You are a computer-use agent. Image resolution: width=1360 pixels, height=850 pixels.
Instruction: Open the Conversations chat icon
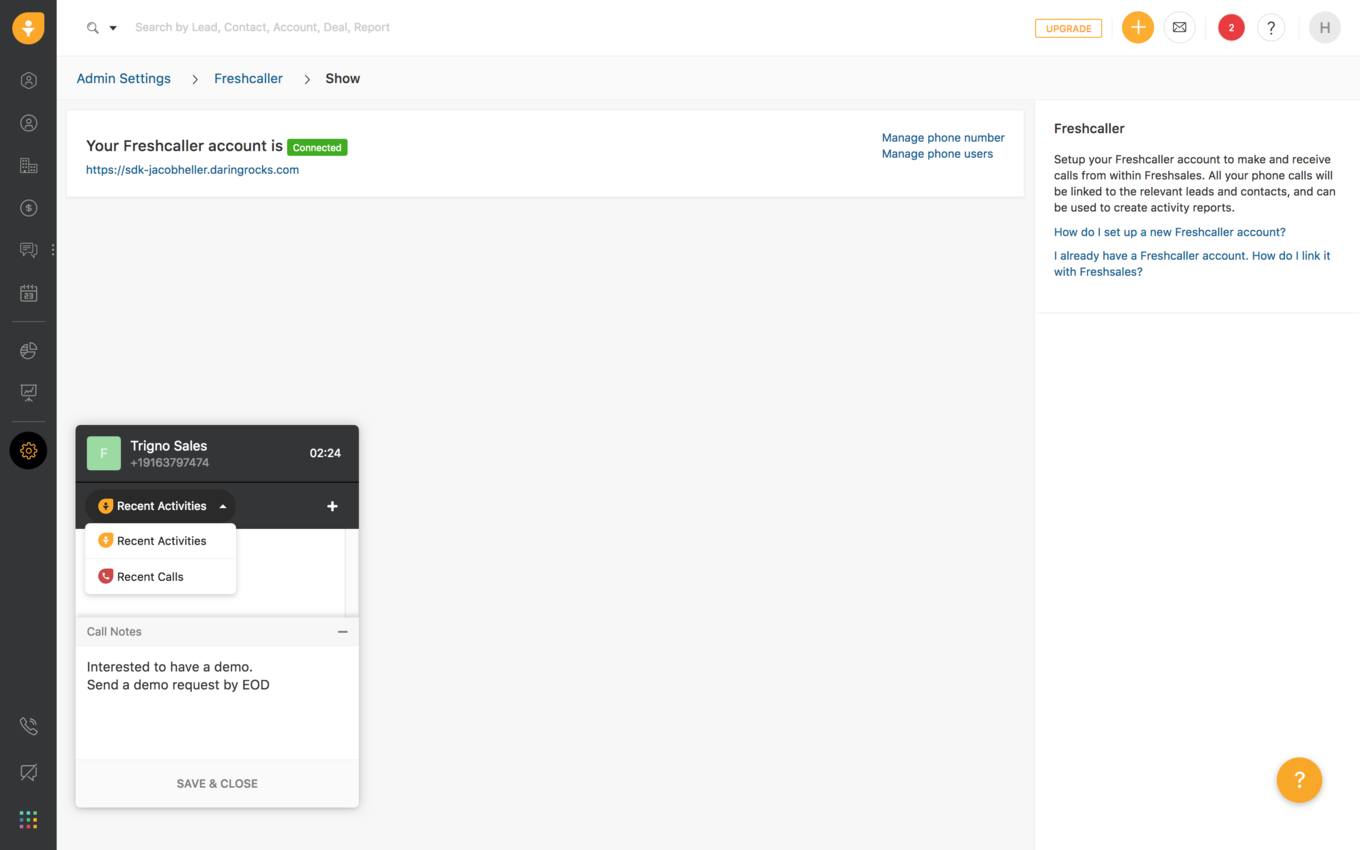(28, 250)
